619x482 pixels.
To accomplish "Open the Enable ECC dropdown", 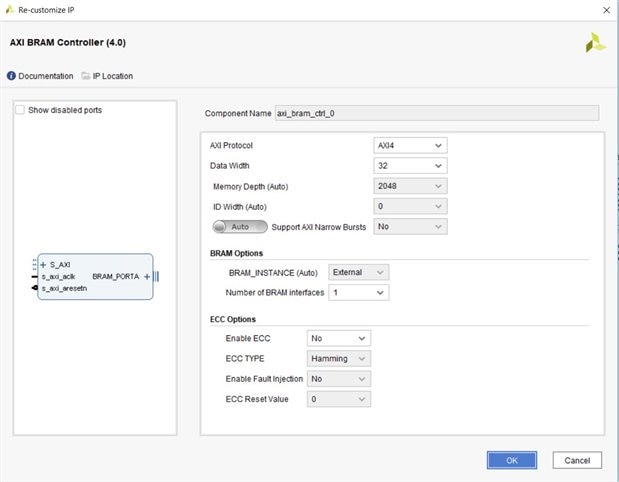I will click(339, 339).
